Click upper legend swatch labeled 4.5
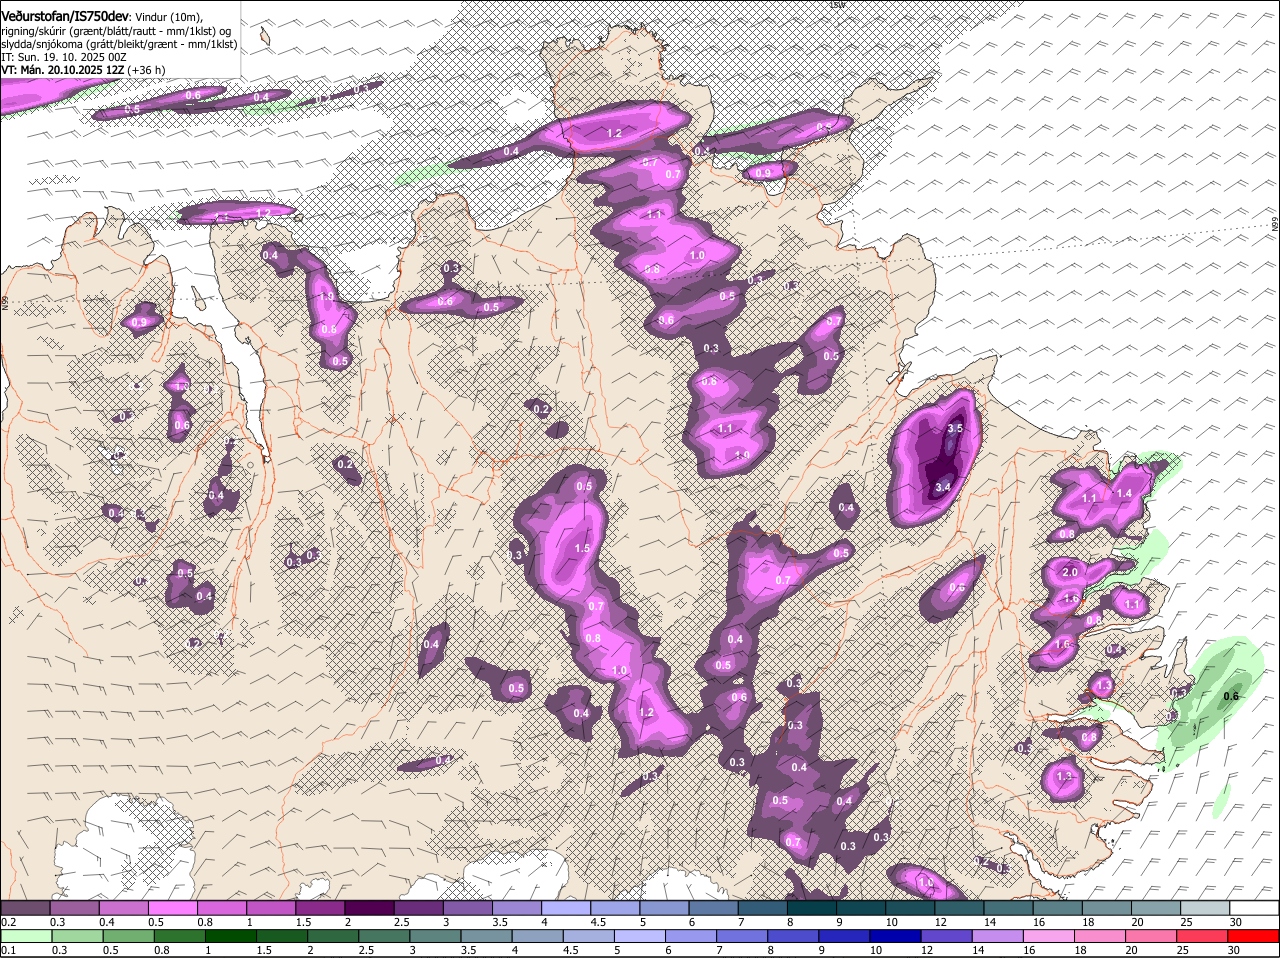Viewport: 1280px width, 958px height. click(615, 907)
